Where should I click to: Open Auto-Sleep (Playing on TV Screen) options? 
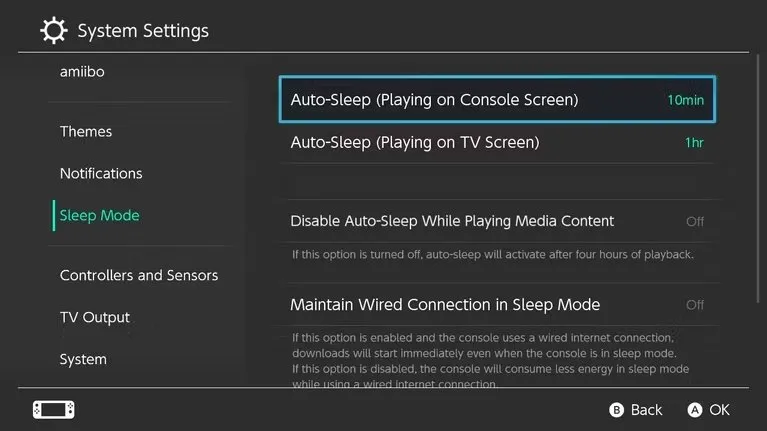click(x=414, y=143)
